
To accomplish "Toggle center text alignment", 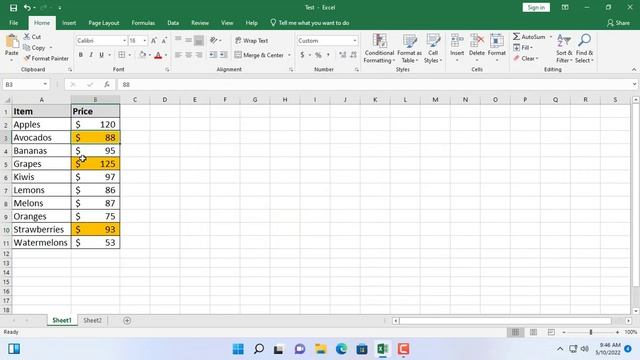I will click(189, 55).
